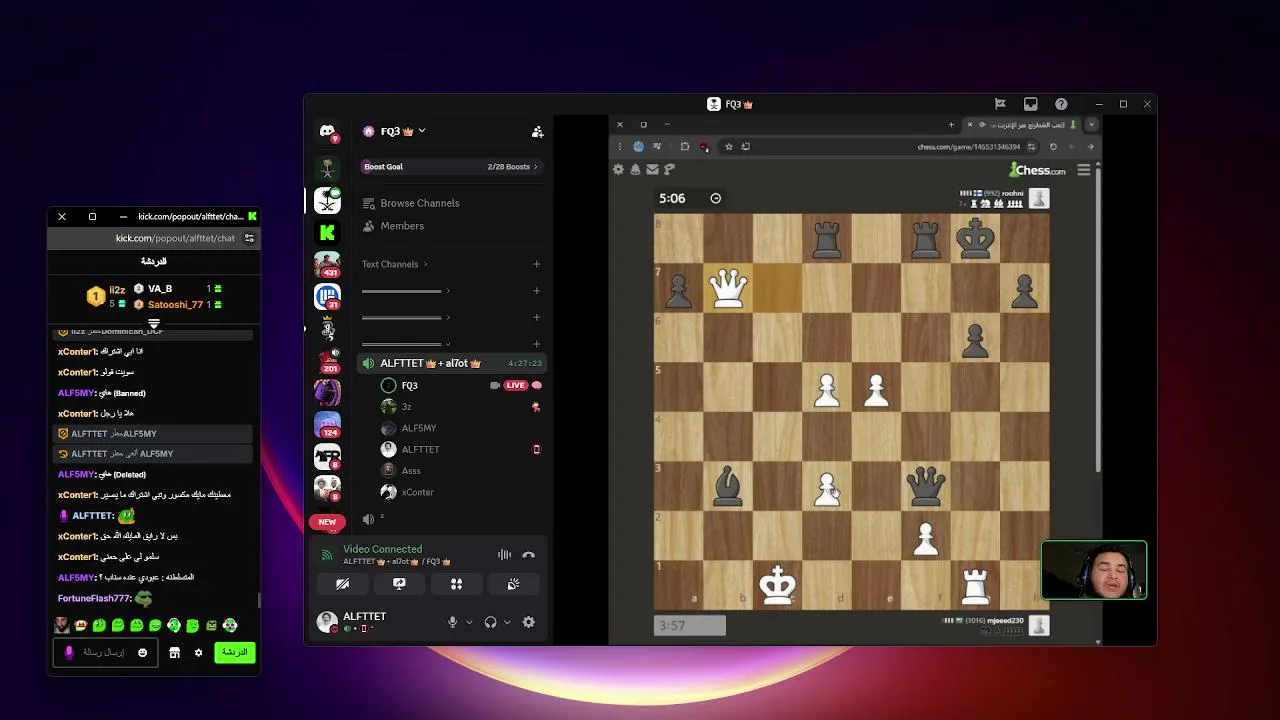Open a new tab in the streamed browser

click(951, 125)
